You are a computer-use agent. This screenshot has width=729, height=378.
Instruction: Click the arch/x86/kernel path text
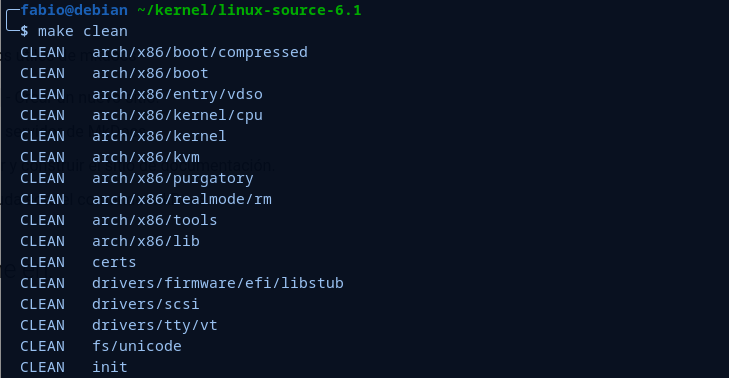(159, 136)
